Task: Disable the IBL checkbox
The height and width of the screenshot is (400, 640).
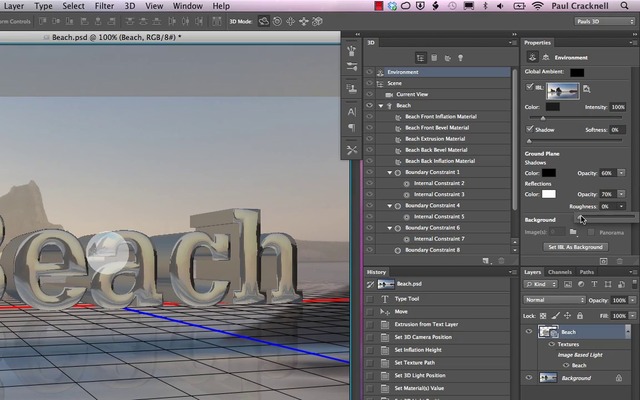Action: (530, 87)
